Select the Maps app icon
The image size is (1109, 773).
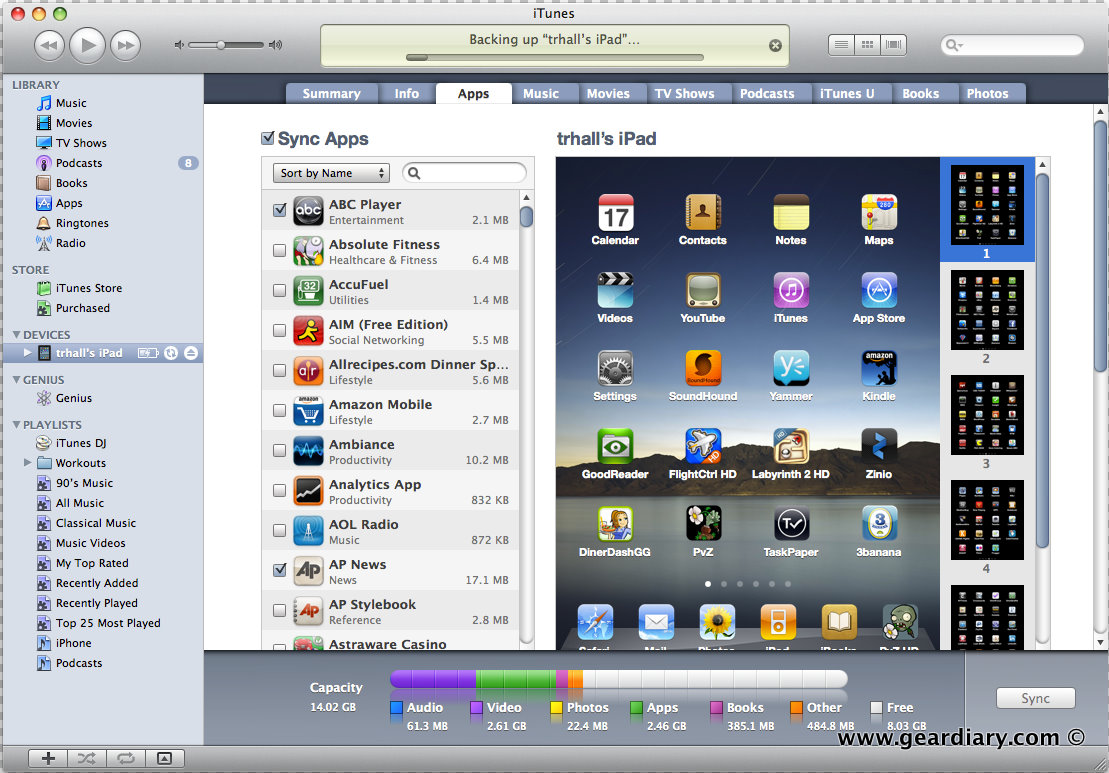click(879, 212)
